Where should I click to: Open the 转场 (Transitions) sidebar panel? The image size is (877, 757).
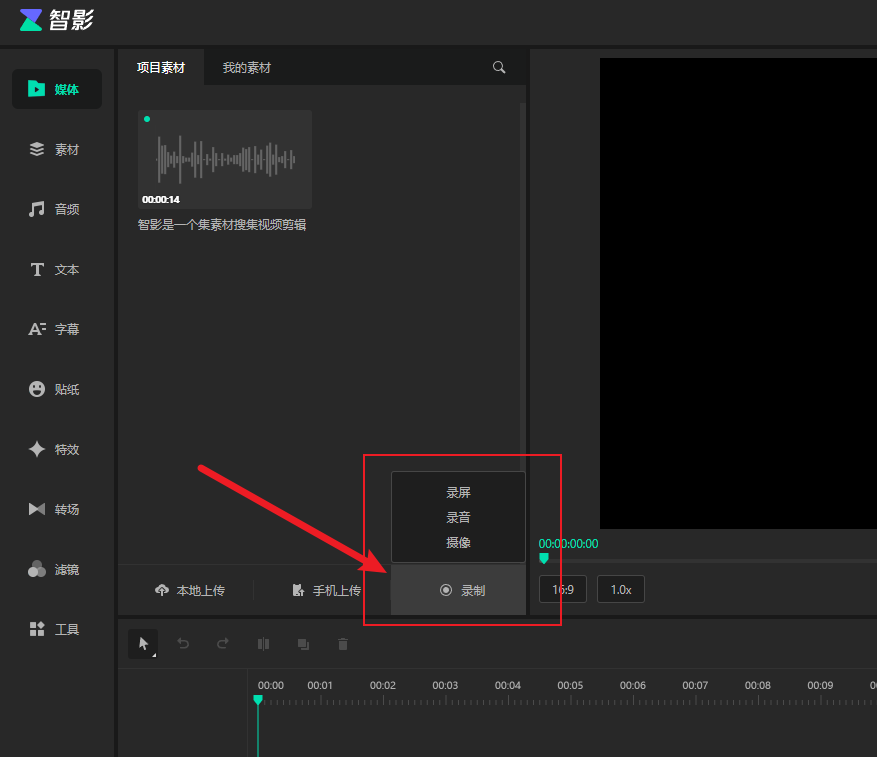pyautogui.click(x=57, y=509)
